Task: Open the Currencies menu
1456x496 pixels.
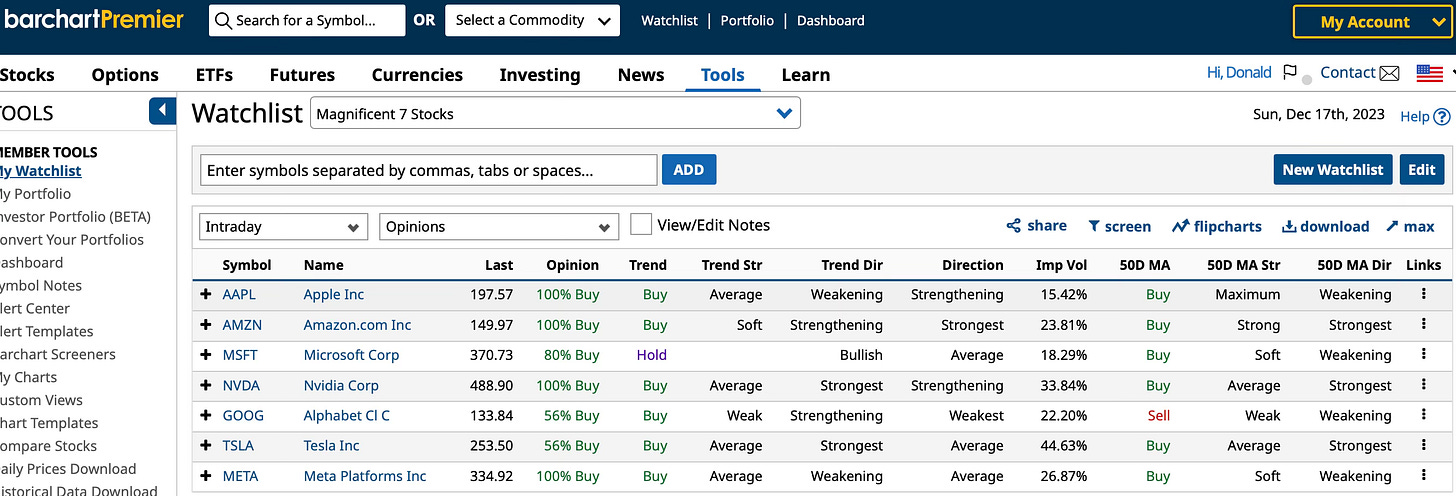Action: (417, 75)
